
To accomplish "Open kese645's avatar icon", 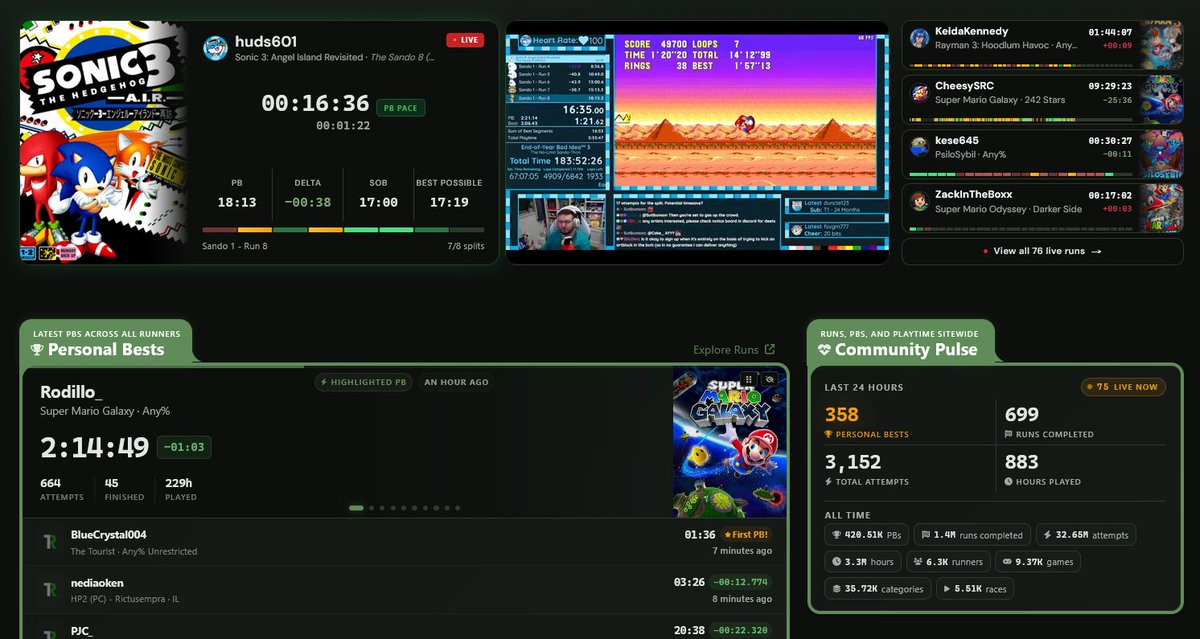I will click(x=920, y=147).
